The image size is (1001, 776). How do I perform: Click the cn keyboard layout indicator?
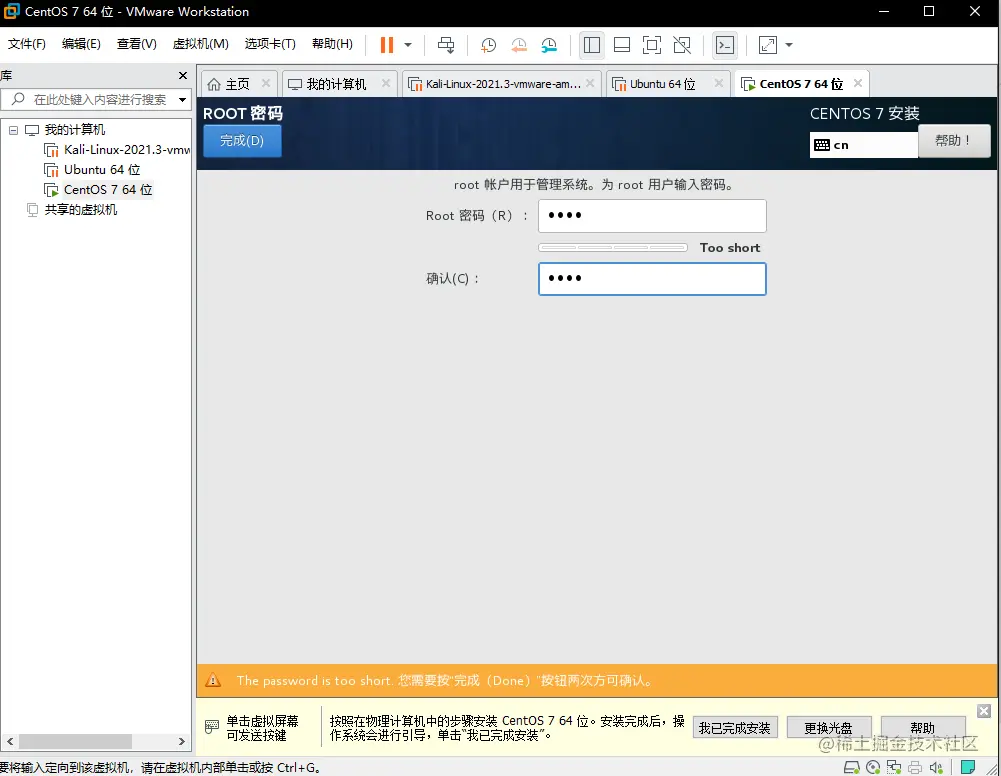863,145
